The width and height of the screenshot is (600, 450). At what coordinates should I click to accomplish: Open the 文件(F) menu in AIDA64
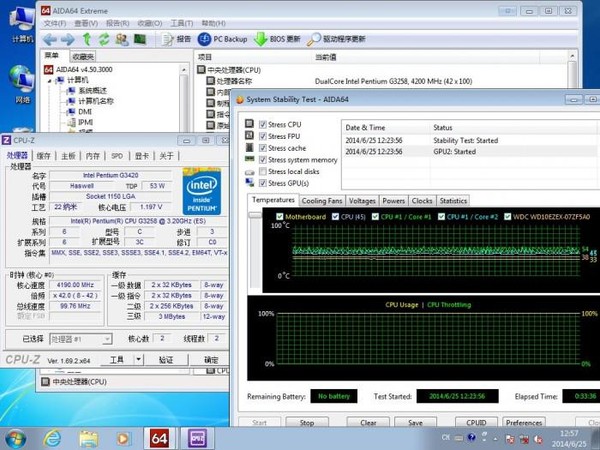tap(55, 23)
